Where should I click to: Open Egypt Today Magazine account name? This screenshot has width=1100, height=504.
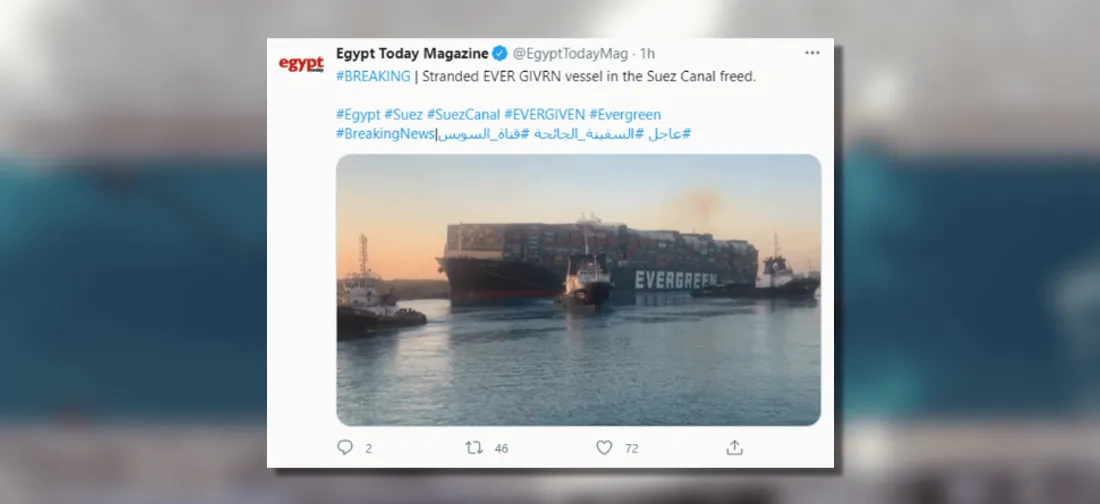[x=412, y=53]
